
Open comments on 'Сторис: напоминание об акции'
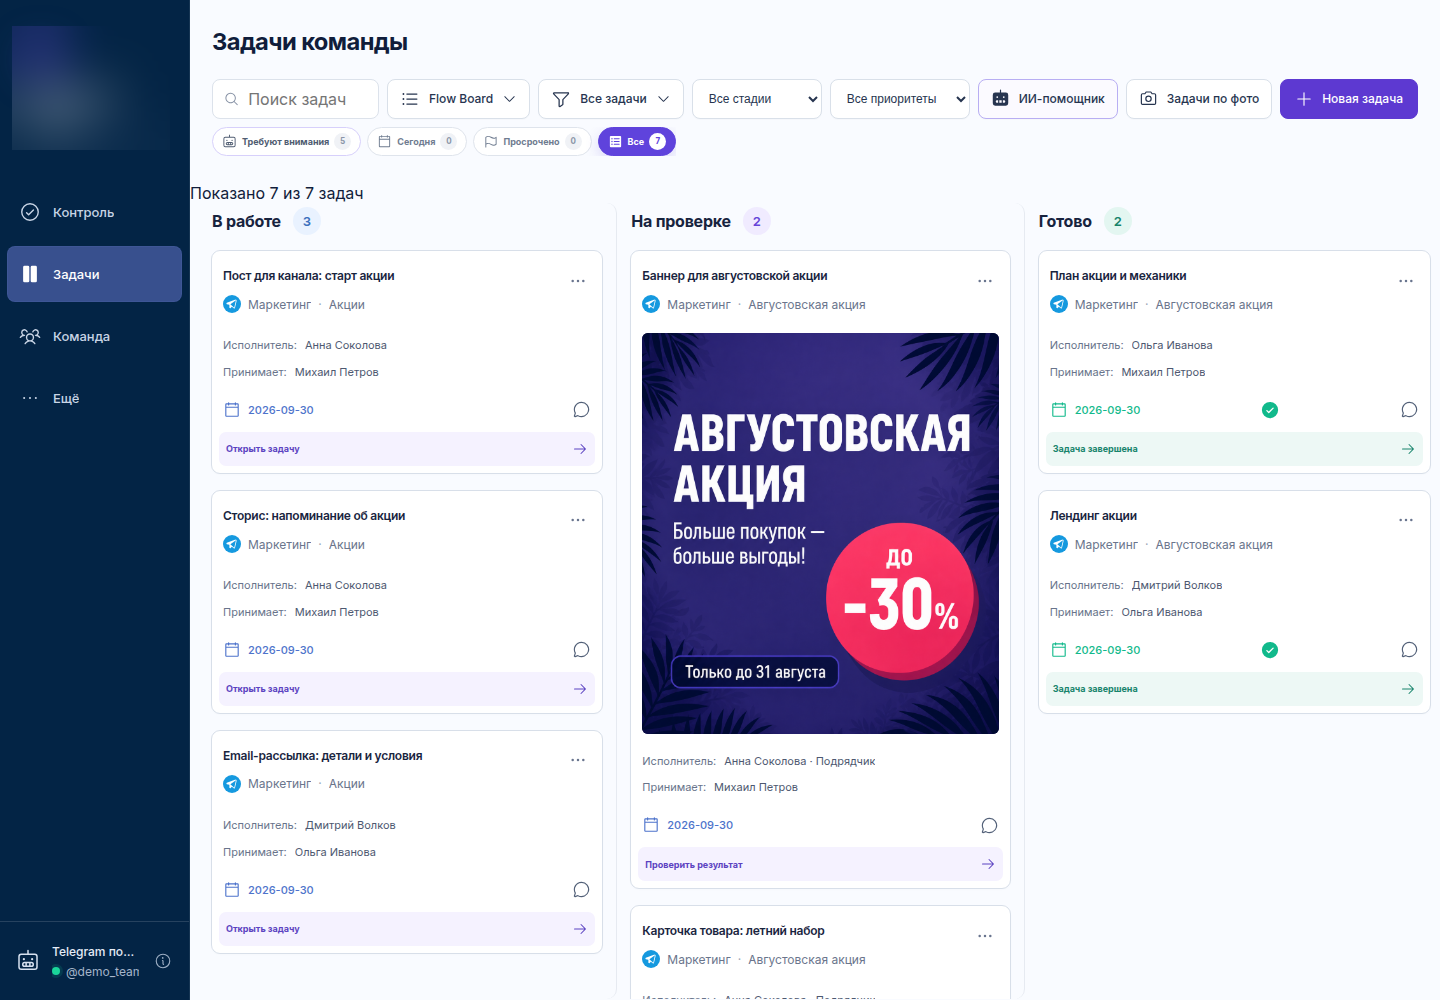(x=581, y=650)
